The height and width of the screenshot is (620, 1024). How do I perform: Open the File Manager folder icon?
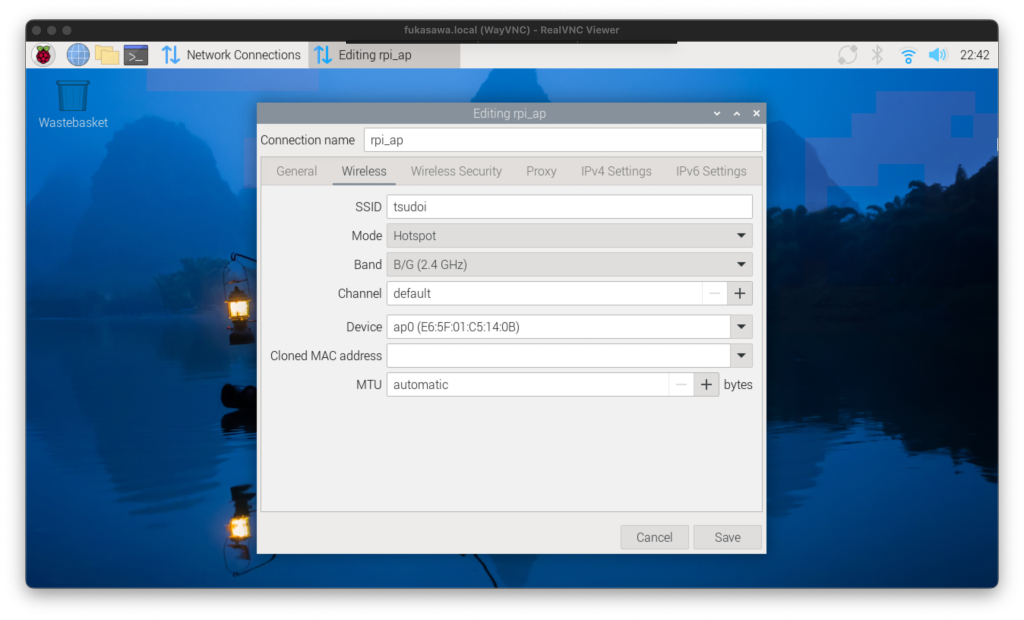(x=107, y=55)
